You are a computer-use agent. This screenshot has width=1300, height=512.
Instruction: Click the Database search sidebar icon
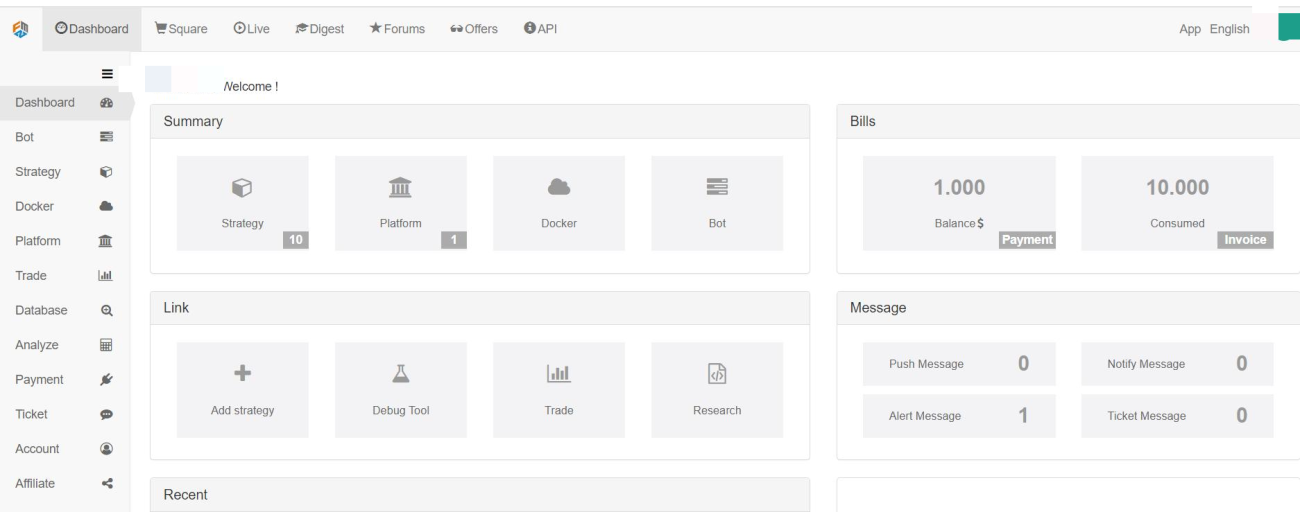pyautogui.click(x=107, y=311)
